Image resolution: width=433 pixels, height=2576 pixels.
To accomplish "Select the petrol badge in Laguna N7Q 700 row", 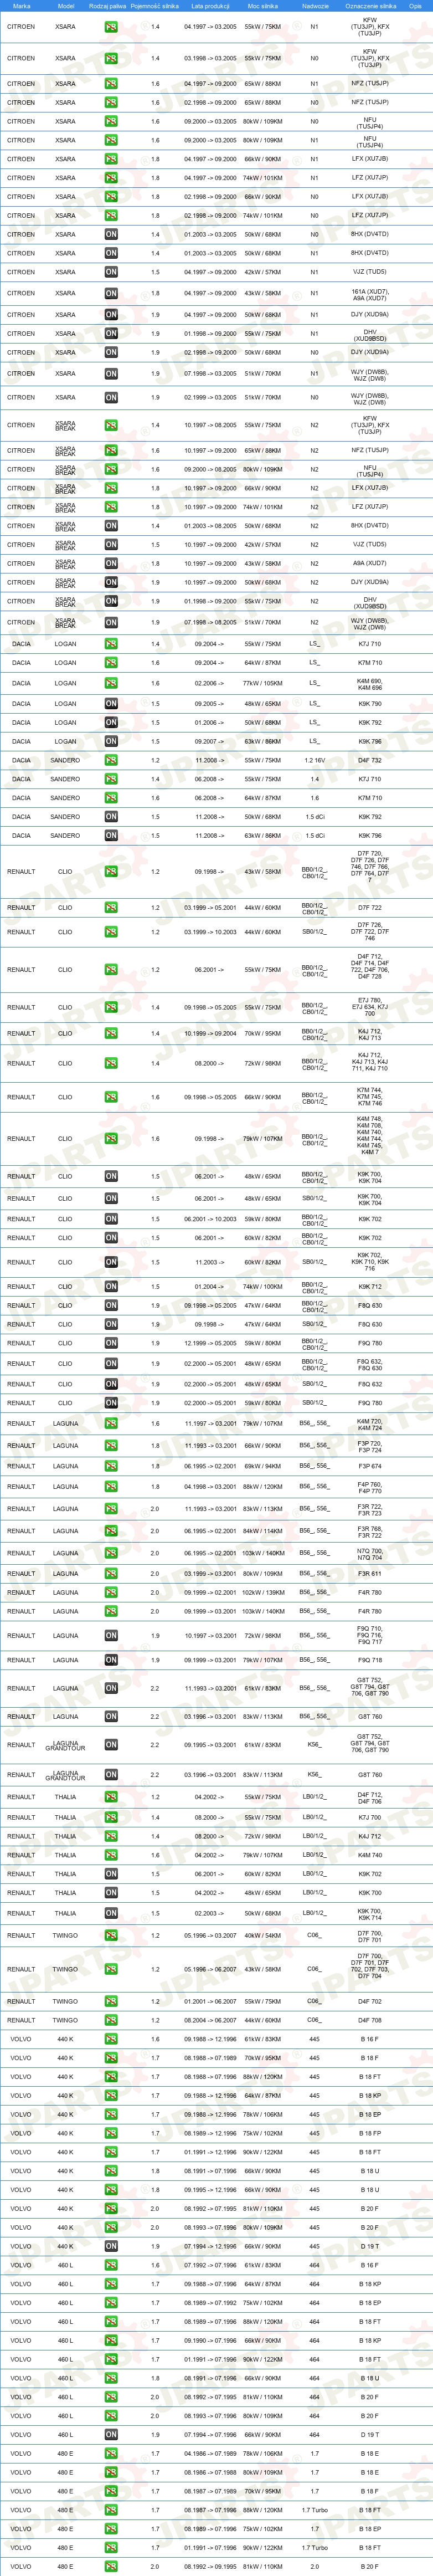I will coord(111,1554).
